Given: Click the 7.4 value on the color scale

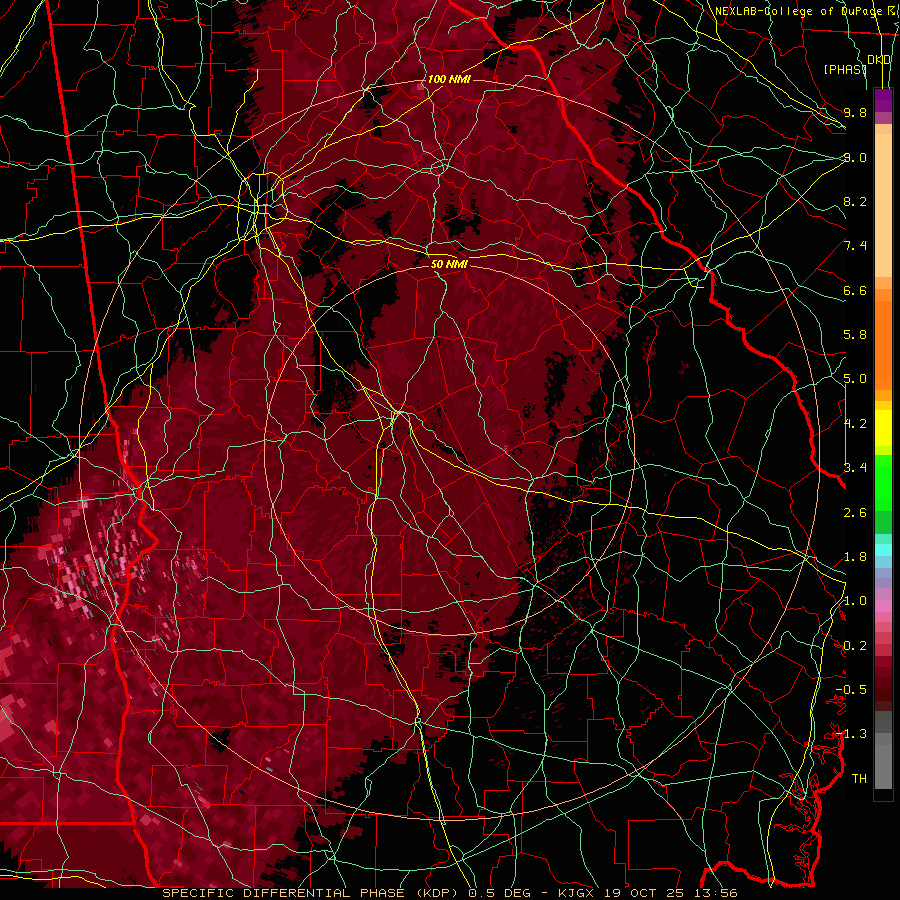Looking at the screenshot, I should coord(855,246).
